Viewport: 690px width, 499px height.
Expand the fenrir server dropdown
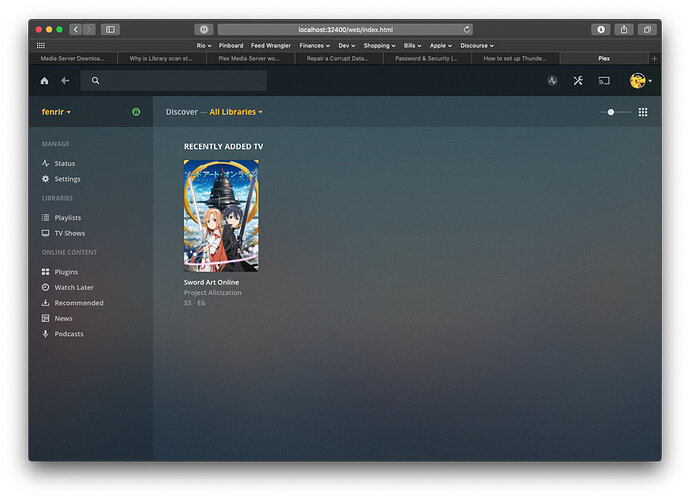coord(56,112)
